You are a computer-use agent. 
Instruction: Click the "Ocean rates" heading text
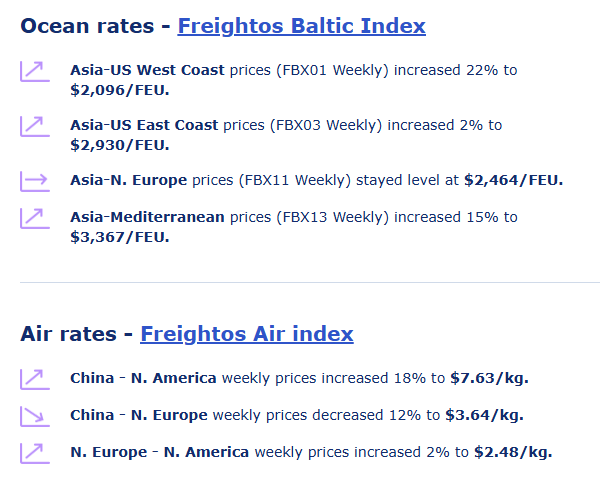(x=87, y=26)
